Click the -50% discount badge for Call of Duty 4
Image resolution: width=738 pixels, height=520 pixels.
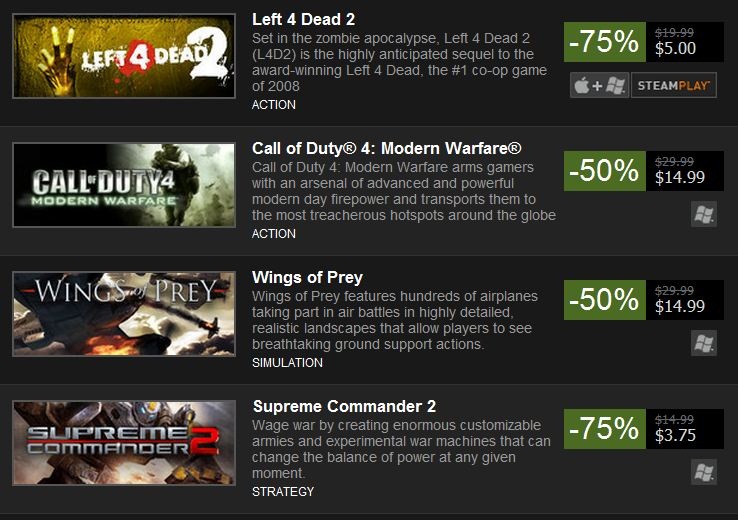(605, 171)
